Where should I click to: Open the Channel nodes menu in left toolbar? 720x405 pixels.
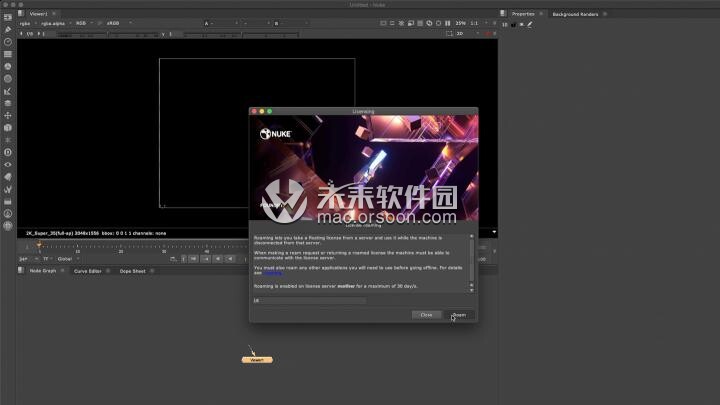(x=8, y=54)
